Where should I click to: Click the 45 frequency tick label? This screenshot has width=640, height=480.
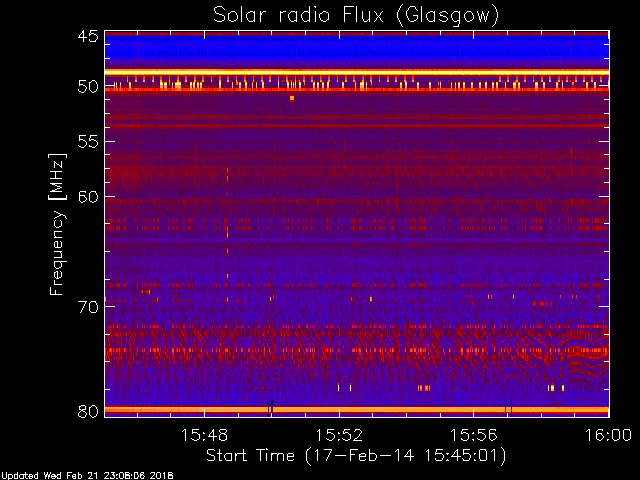pos(88,36)
